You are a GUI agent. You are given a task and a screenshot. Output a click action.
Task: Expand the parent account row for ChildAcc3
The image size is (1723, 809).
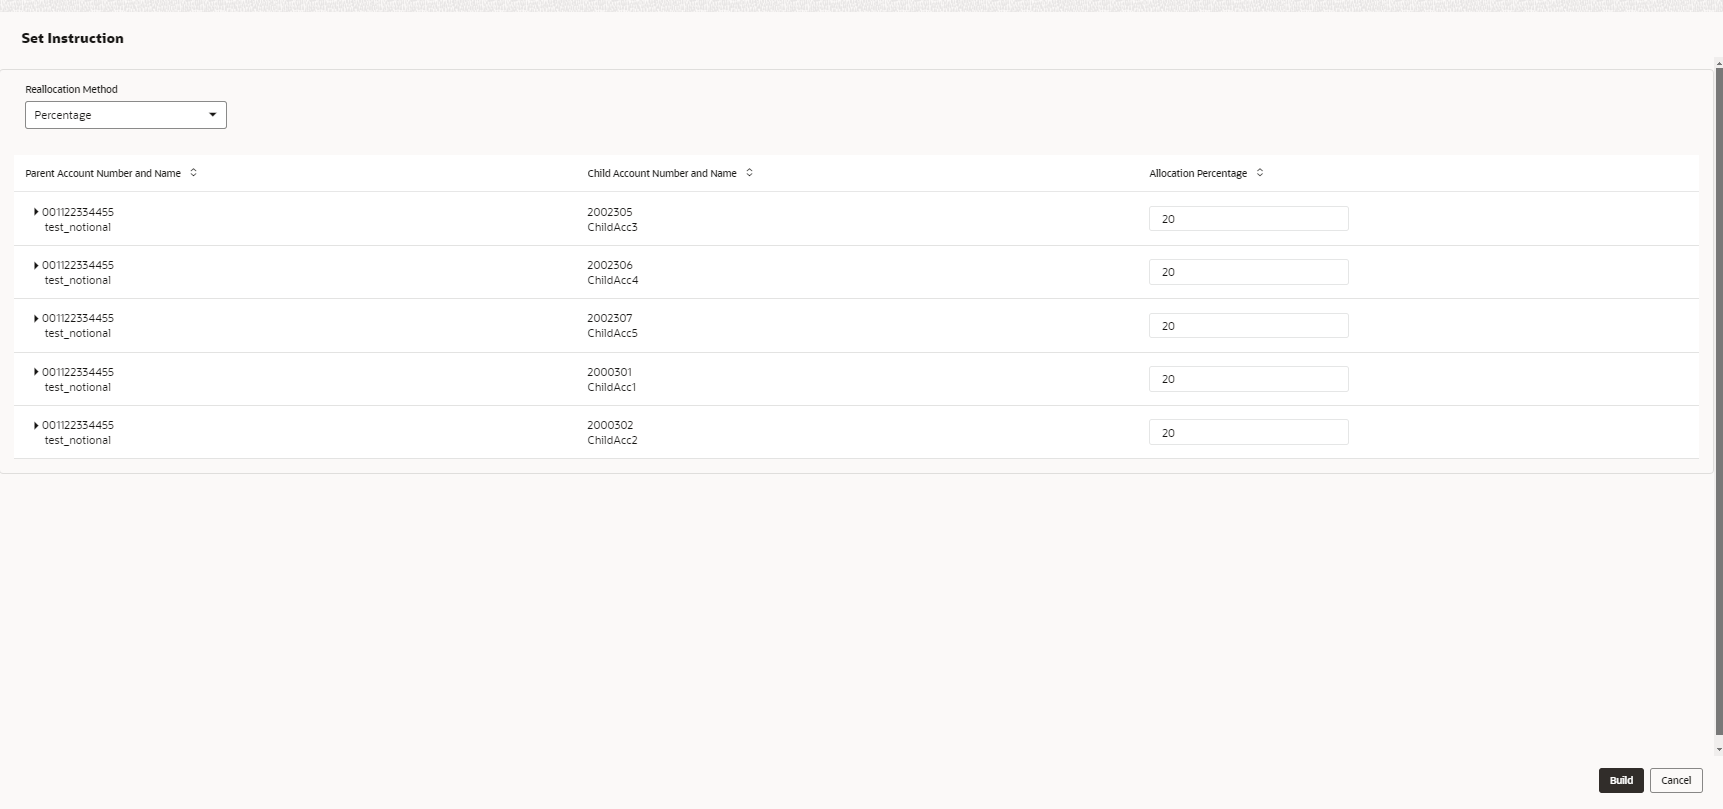coord(36,212)
